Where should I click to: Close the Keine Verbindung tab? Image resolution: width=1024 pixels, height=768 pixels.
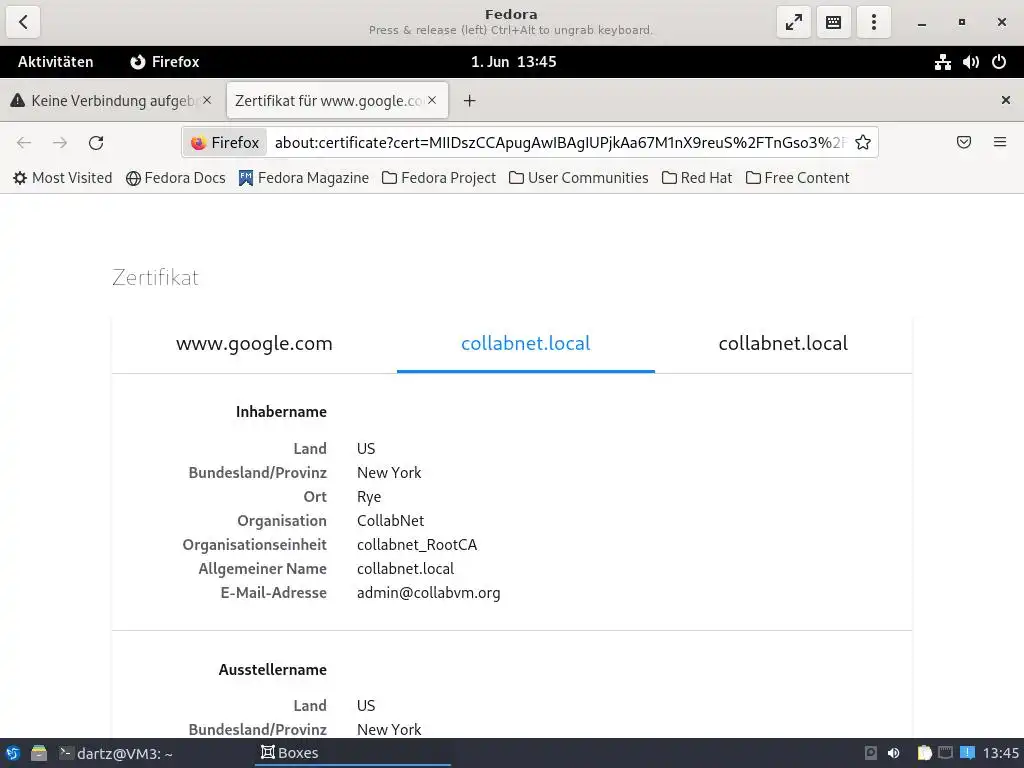pyautogui.click(x=207, y=100)
